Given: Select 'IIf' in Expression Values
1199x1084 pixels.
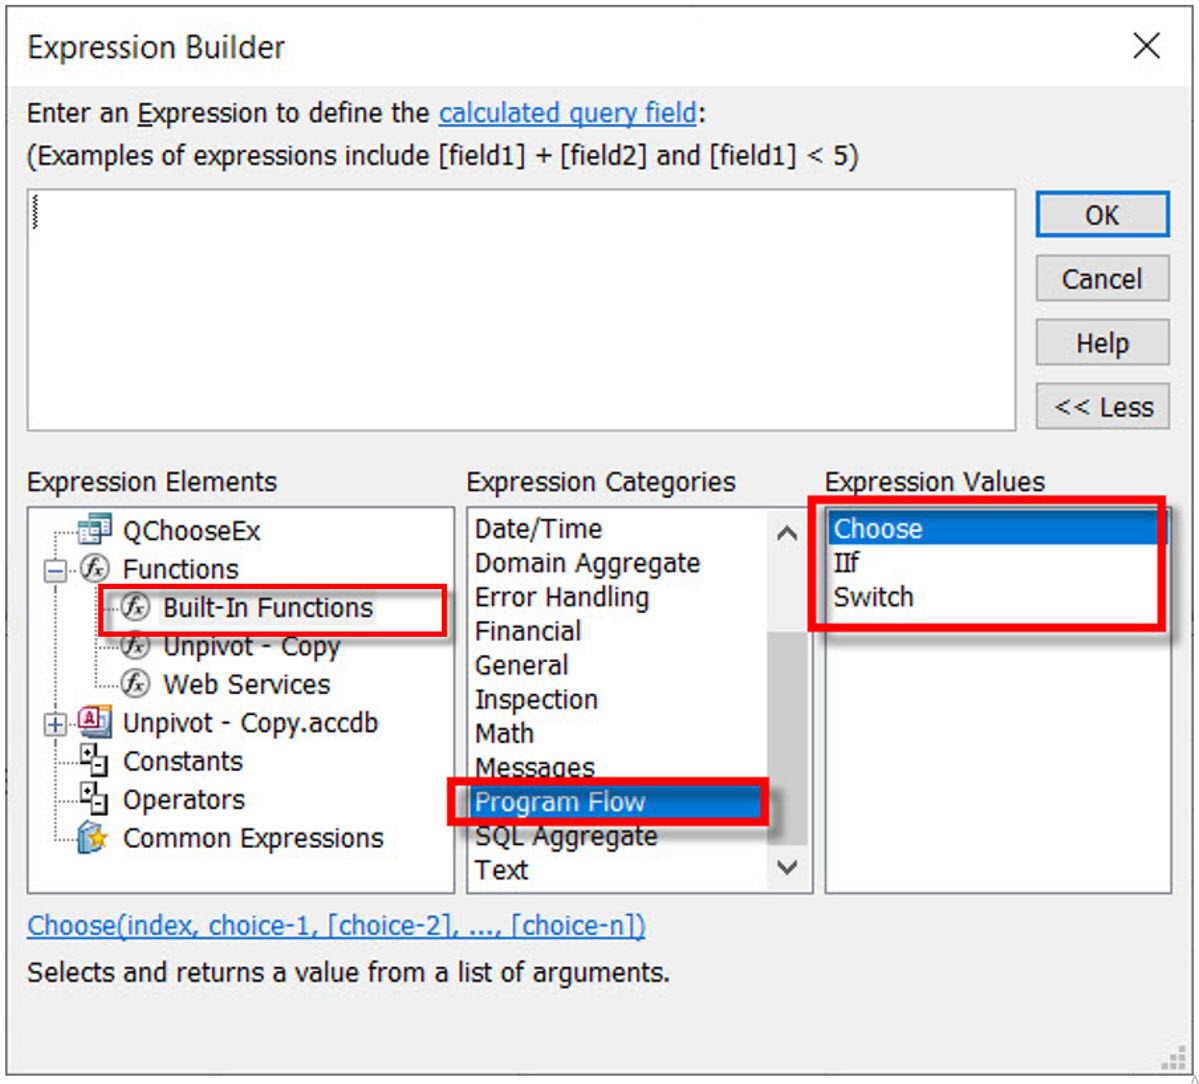Looking at the screenshot, I should click(847, 562).
